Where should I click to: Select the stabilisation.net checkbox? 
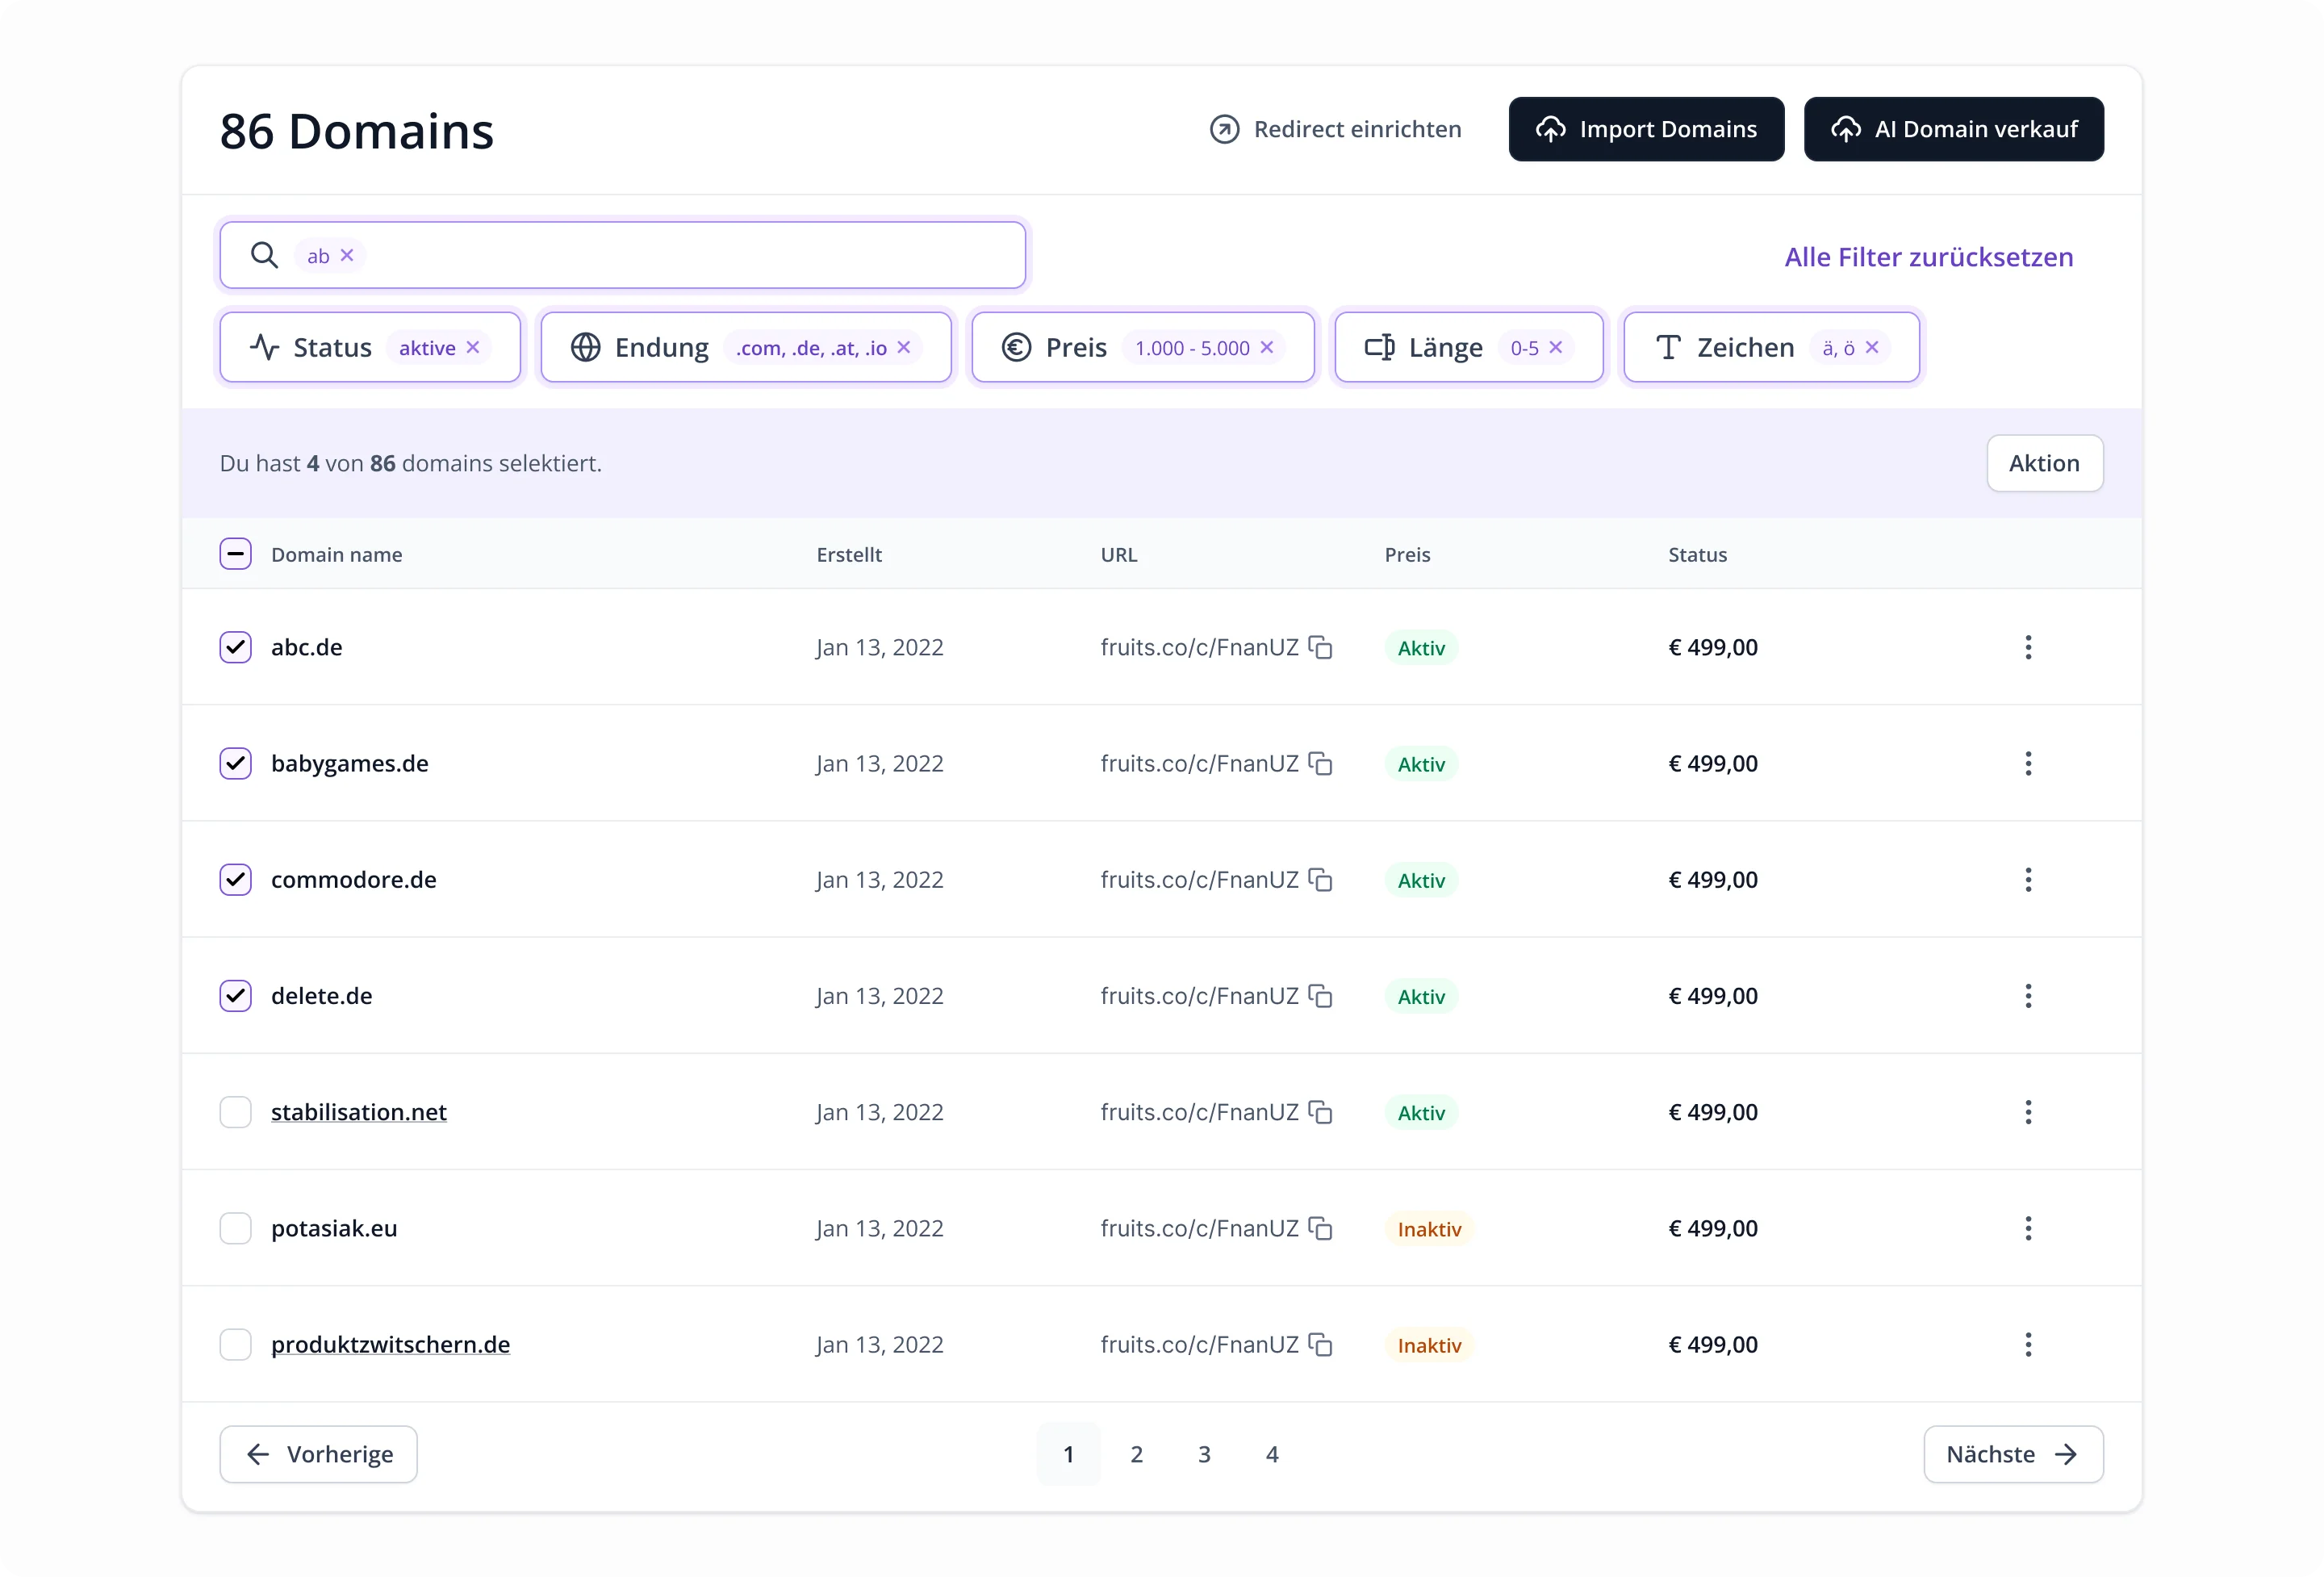[236, 1112]
